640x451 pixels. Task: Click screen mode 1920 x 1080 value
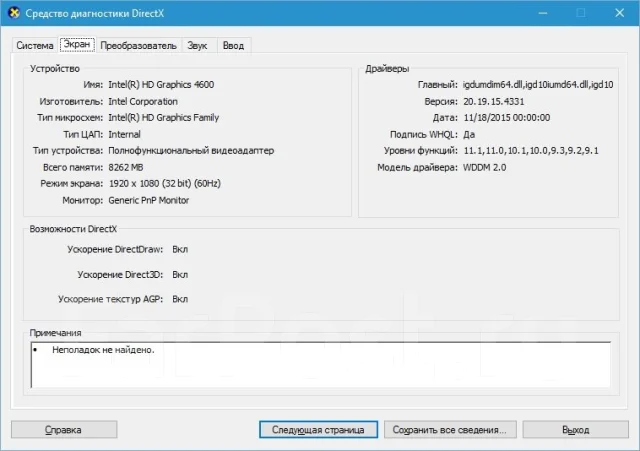pos(165,184)
